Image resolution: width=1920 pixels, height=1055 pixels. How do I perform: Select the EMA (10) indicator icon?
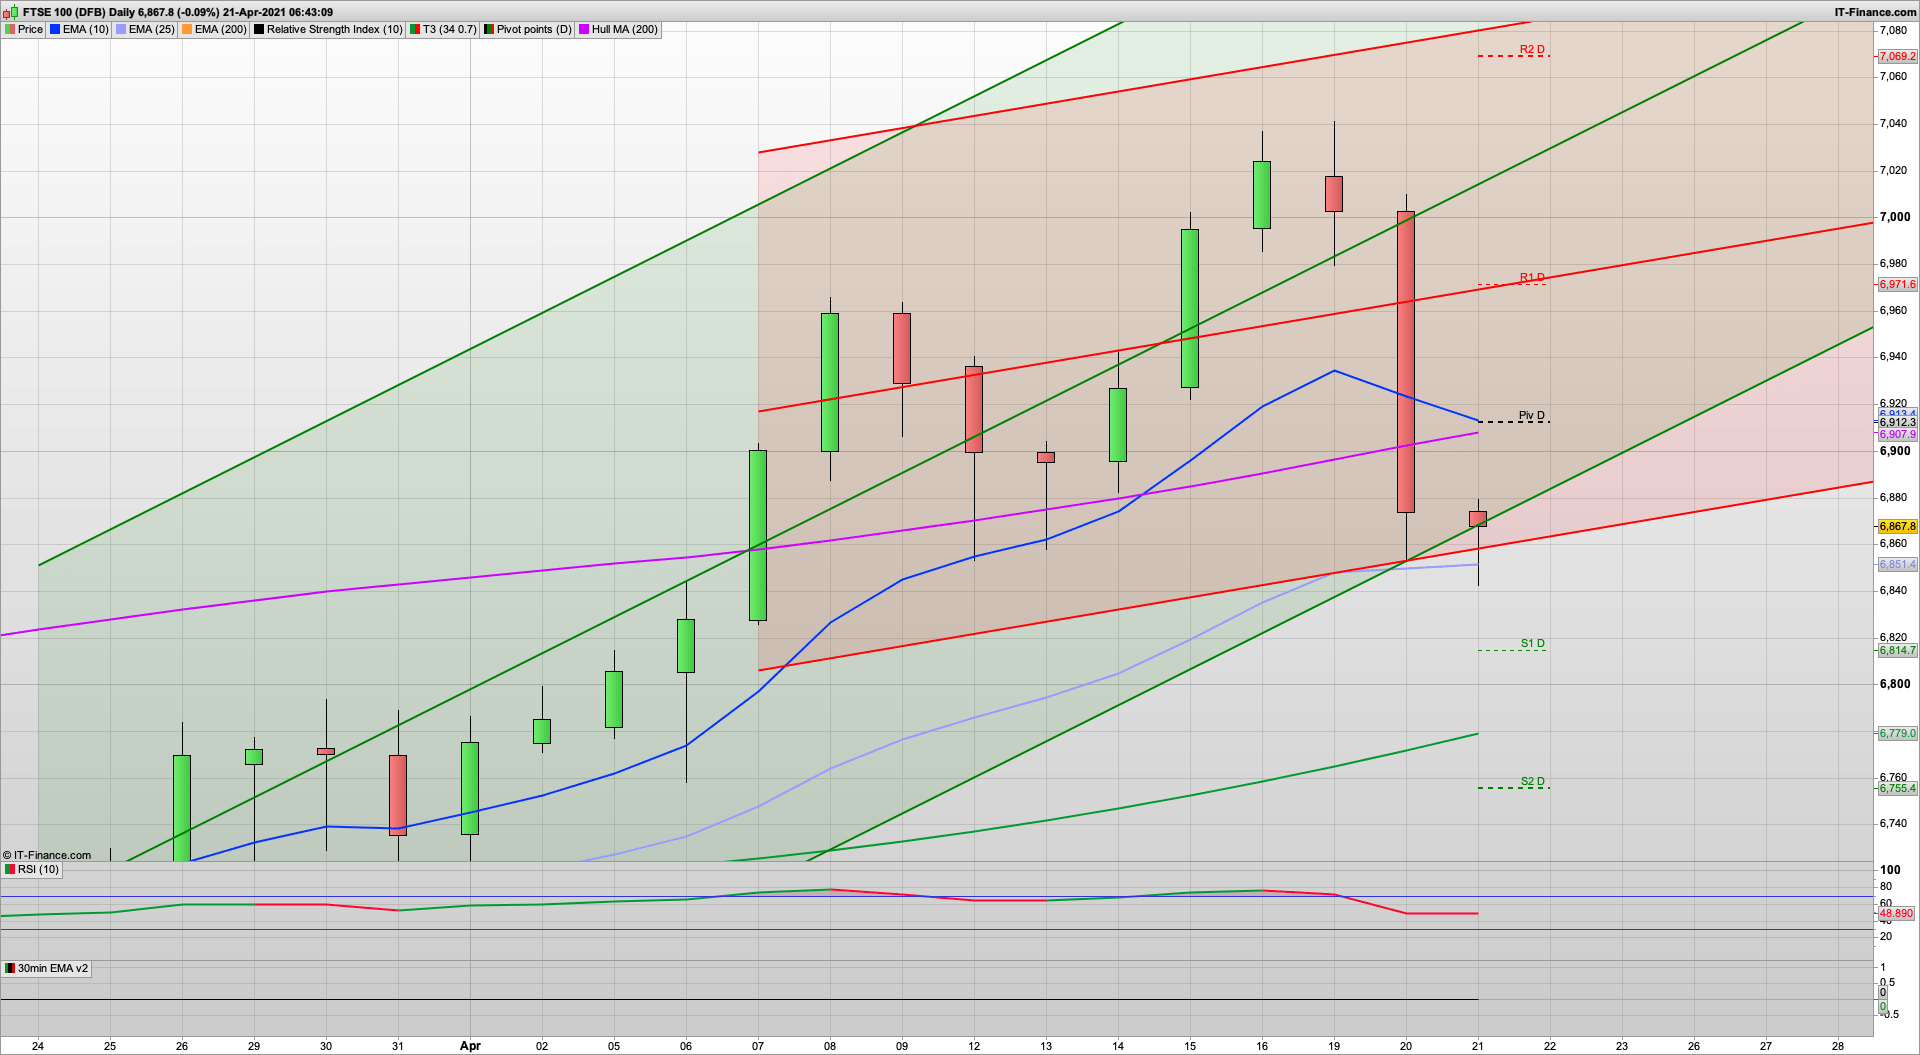click(55, 29)
